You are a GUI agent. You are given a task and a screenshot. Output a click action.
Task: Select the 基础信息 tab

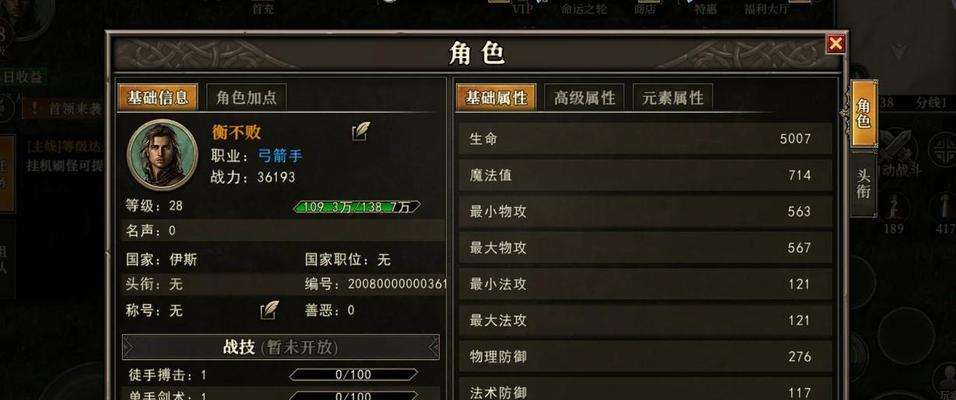[158, 98]
